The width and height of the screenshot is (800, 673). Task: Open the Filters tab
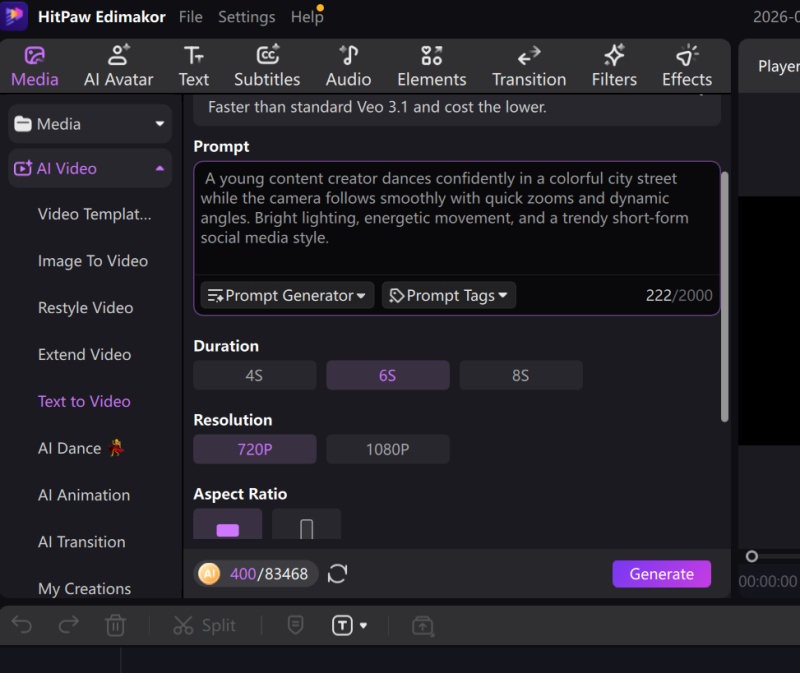(614, 67)
